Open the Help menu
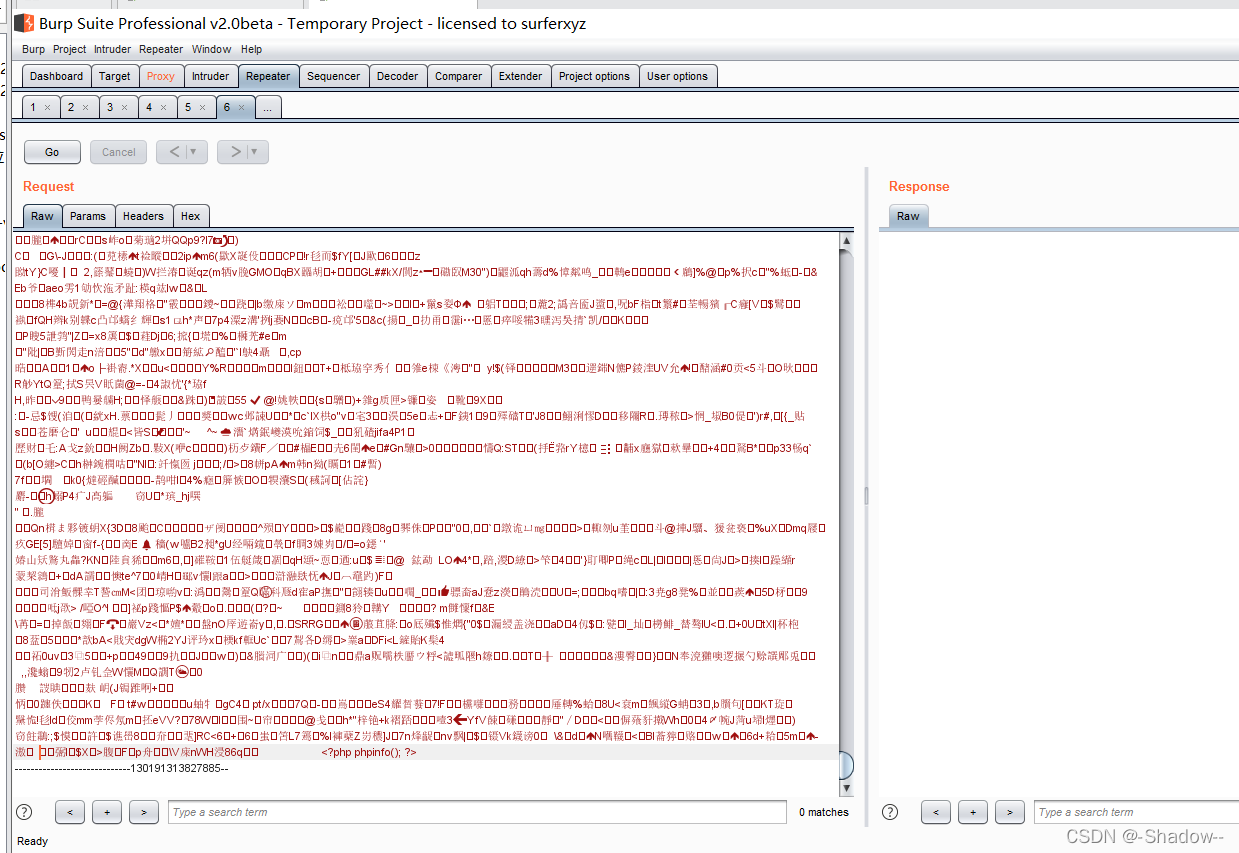The height and width of the screenshot is (853, 1239). (252, 49)
